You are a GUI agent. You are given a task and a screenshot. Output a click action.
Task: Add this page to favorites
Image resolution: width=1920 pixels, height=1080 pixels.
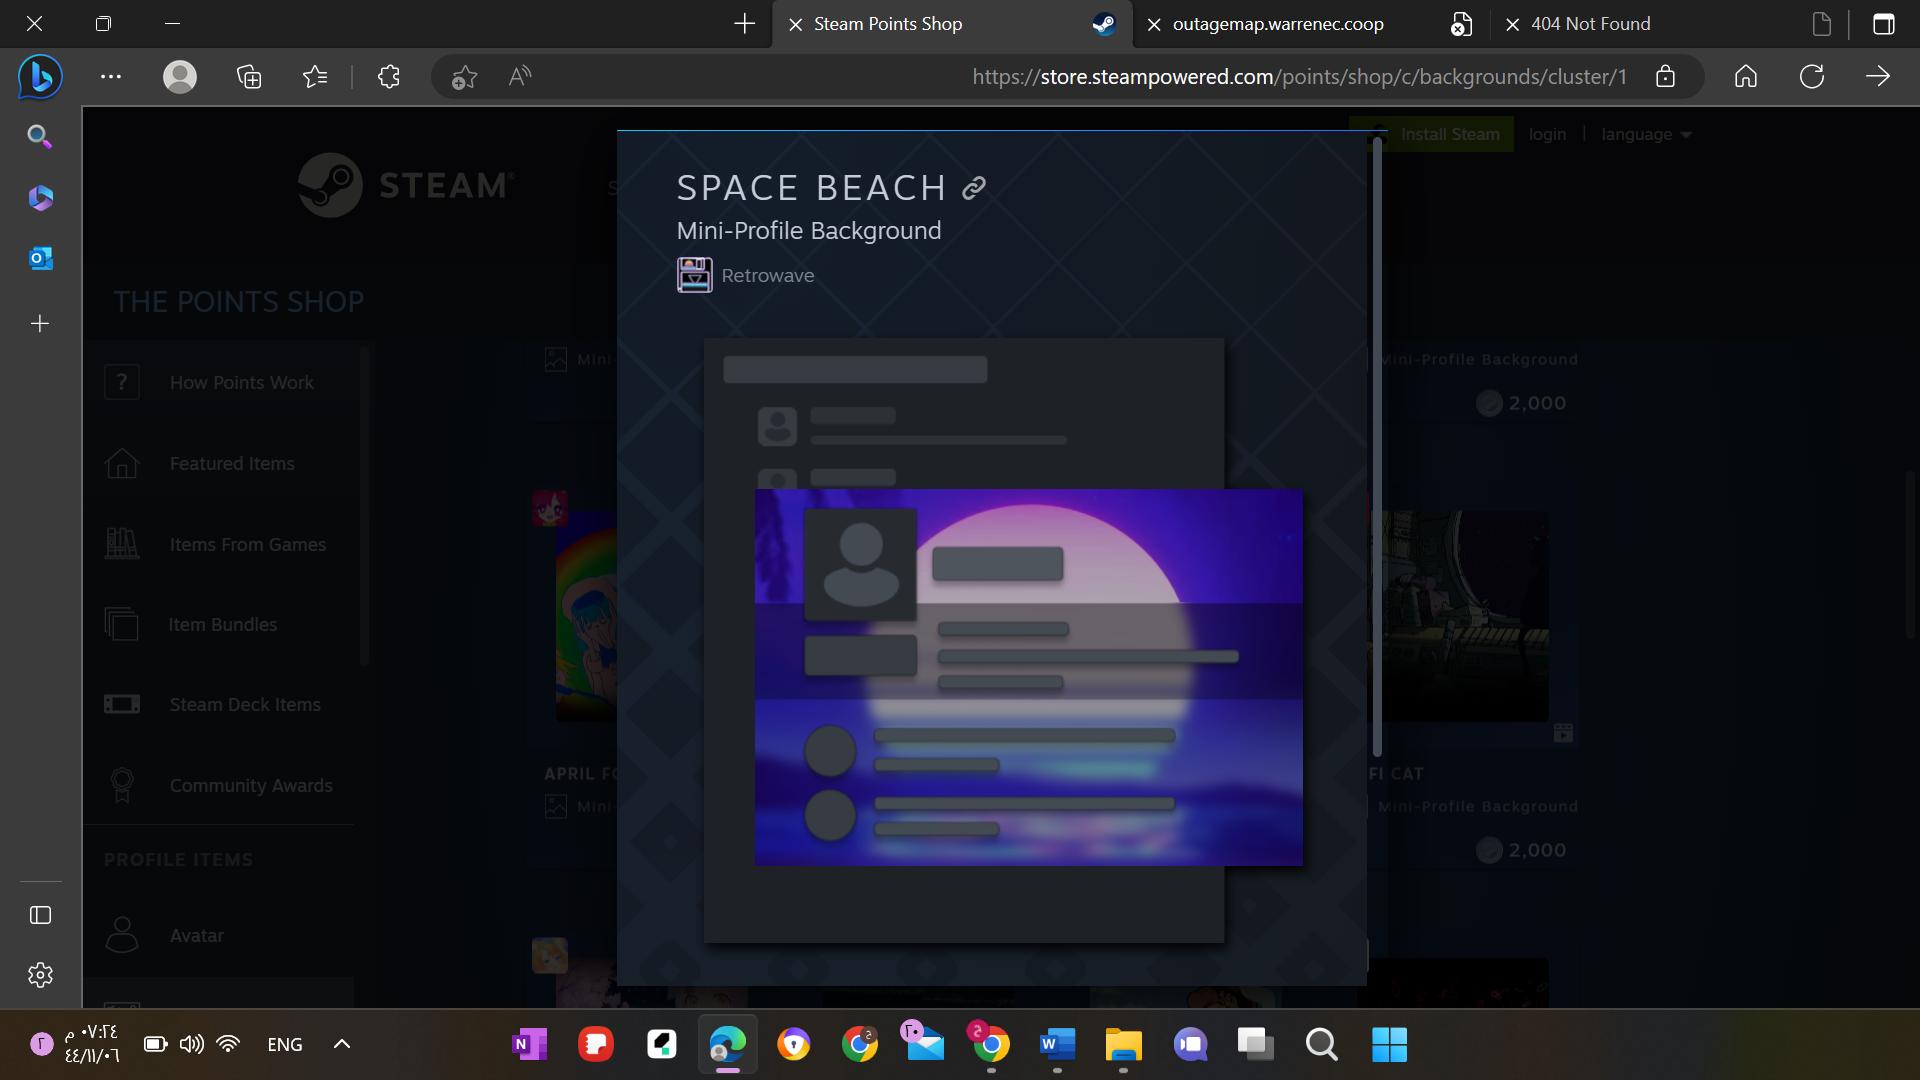[x=464, y=77]
